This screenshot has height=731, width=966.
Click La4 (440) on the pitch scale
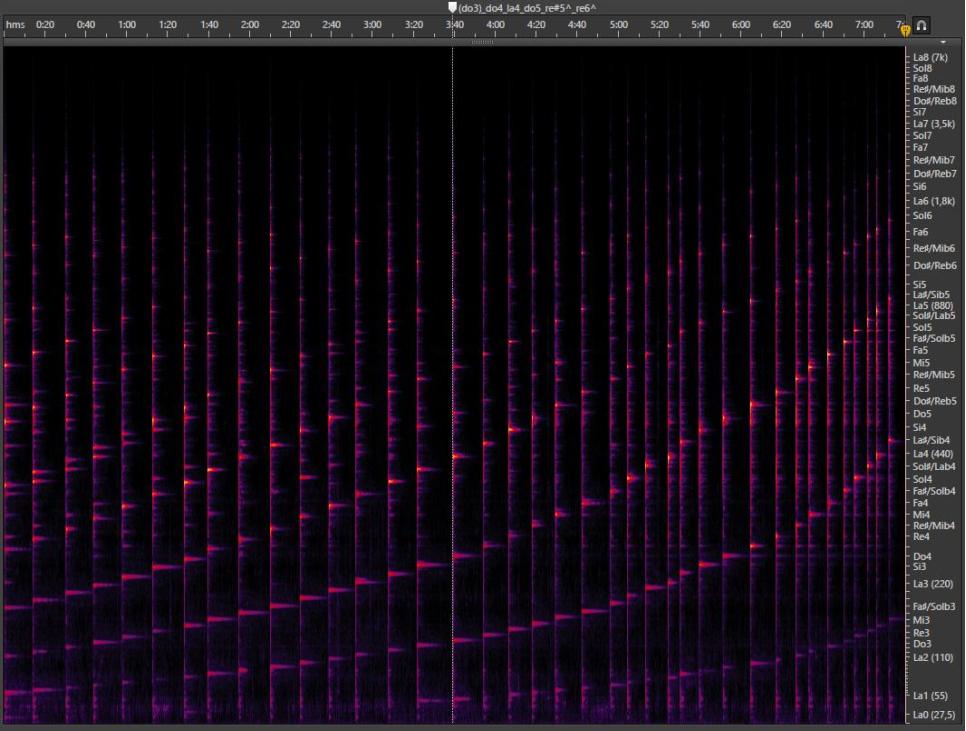931,454
